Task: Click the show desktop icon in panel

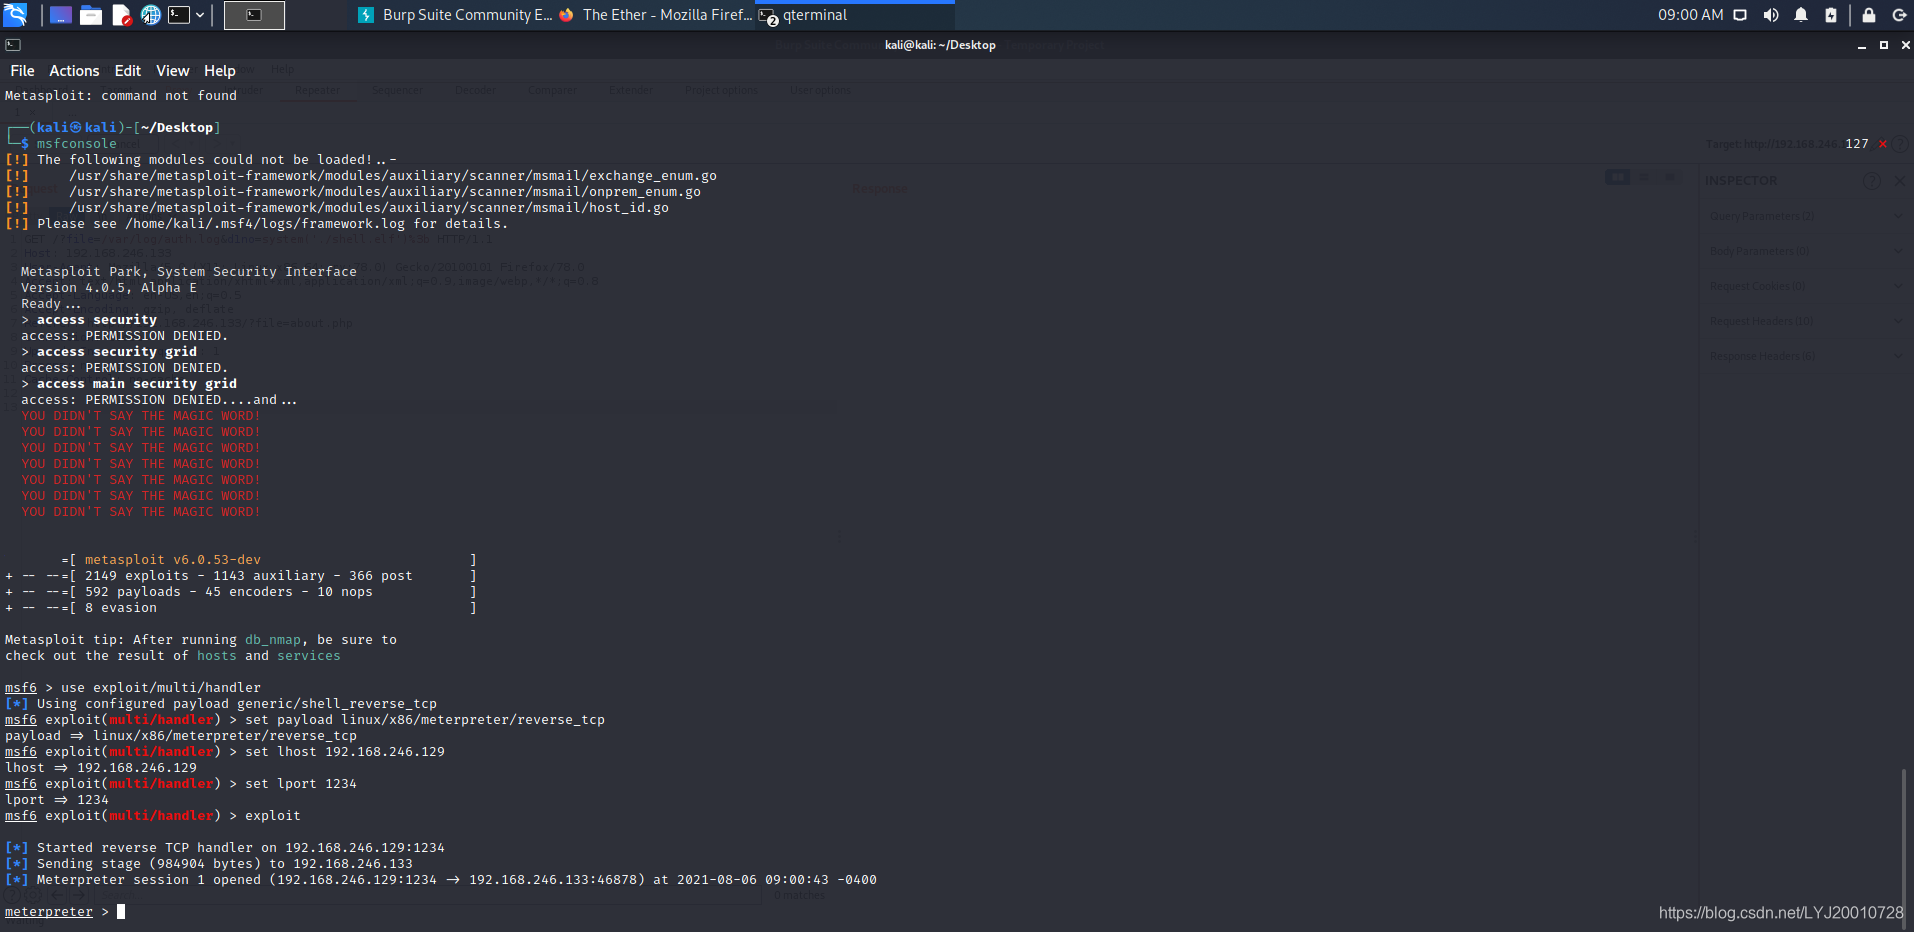Action: click(61, 15)
